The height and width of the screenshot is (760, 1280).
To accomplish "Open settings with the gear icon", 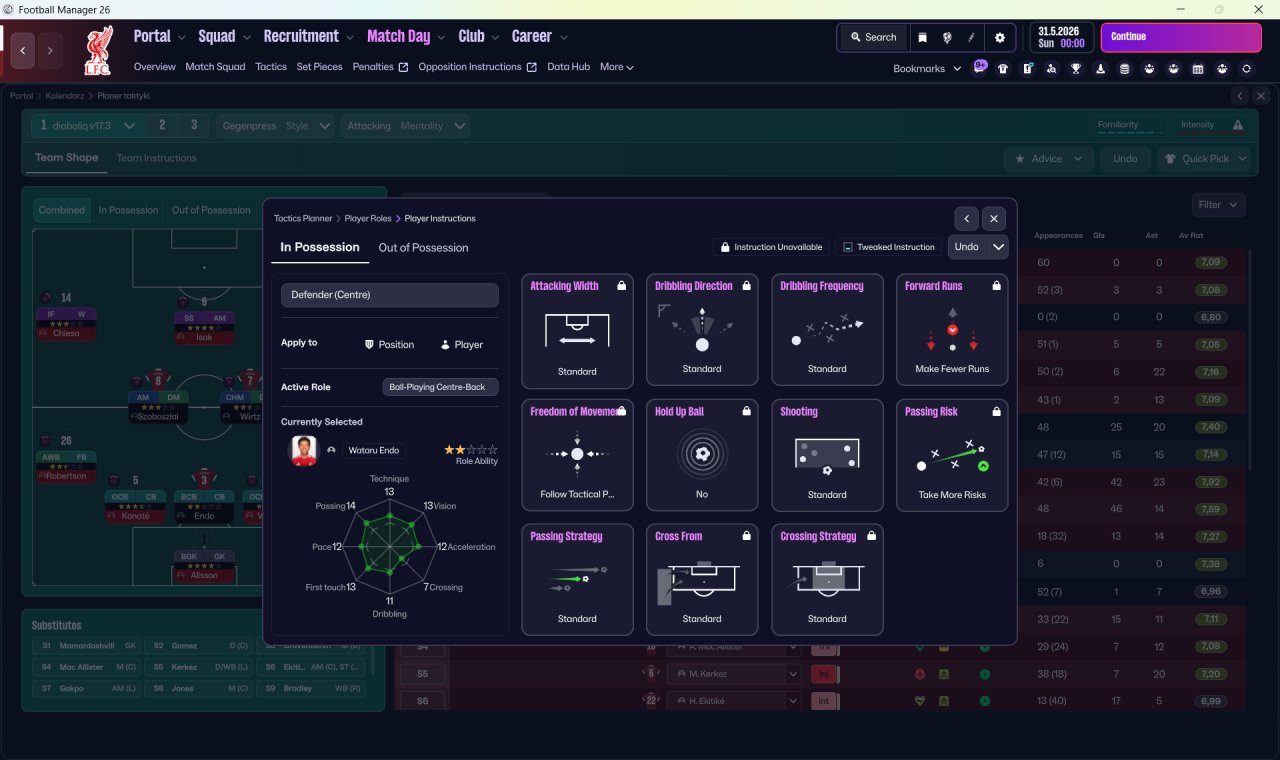I will [x=1000, y=37].
